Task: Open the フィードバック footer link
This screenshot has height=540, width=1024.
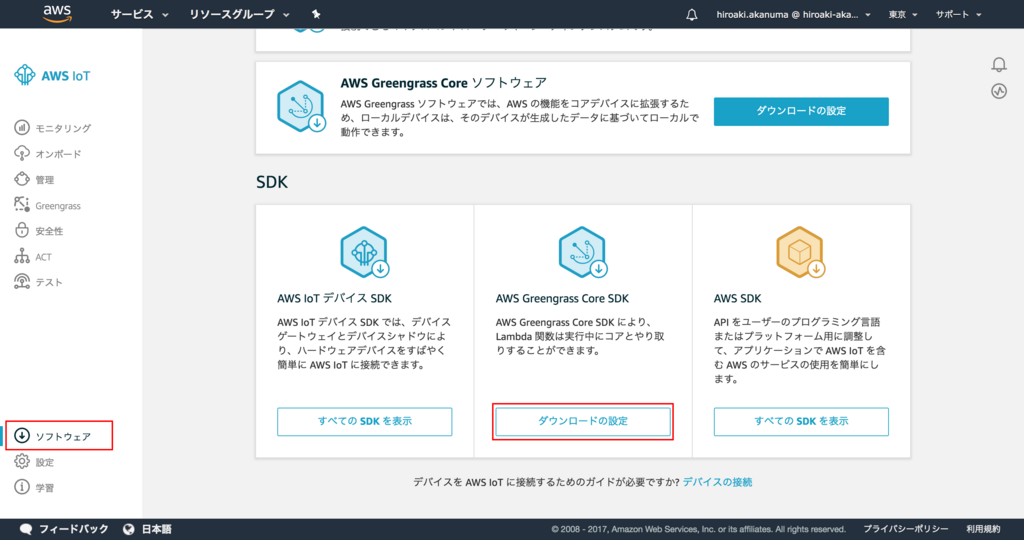Action: coord(73,529)
